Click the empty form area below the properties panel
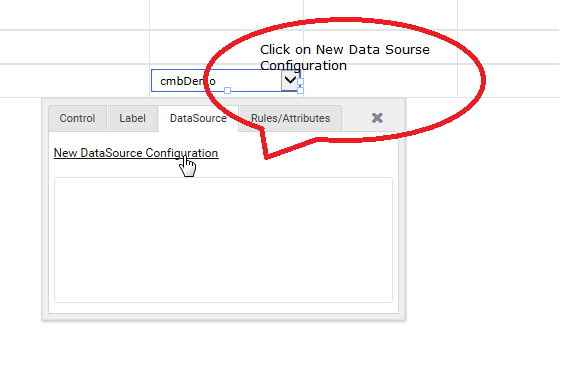 tap(223, 343)
